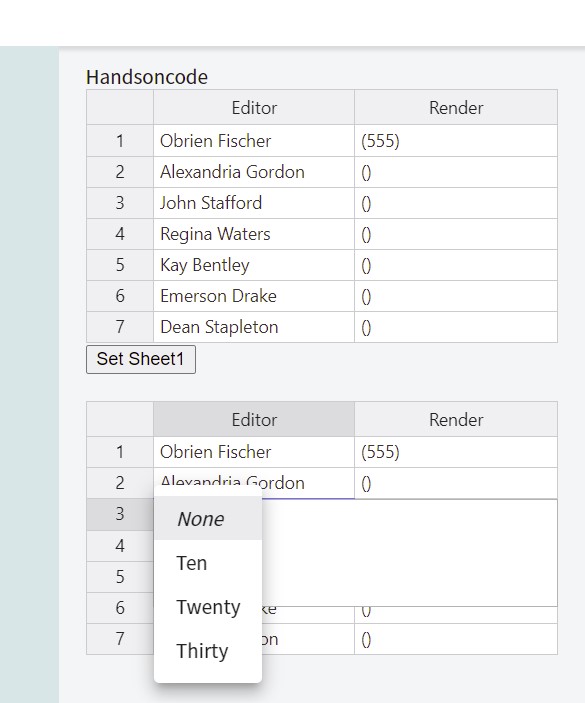Select Obrien Fischer cell in top table
This screenshot has height=703, width=585.
click(254, 141)
